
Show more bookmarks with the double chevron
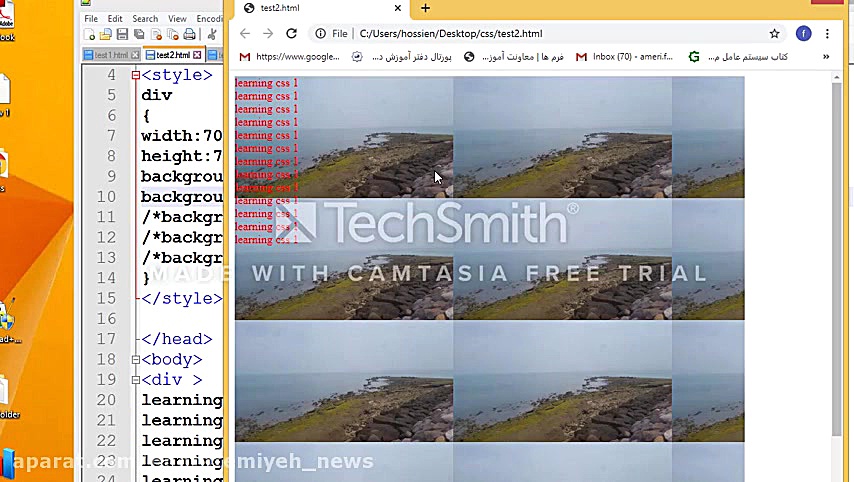pos(826,57)
